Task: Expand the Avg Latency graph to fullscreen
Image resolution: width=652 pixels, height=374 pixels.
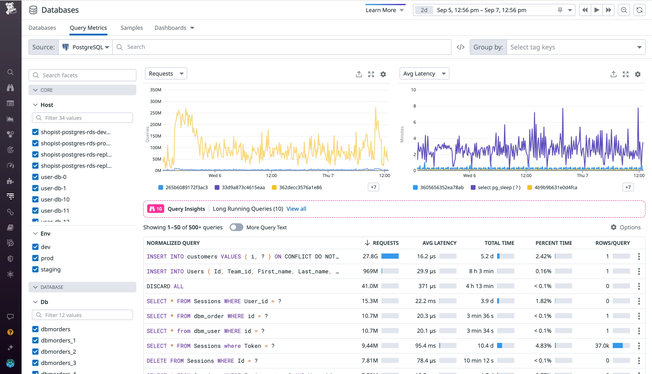Action: pos(625,74)
